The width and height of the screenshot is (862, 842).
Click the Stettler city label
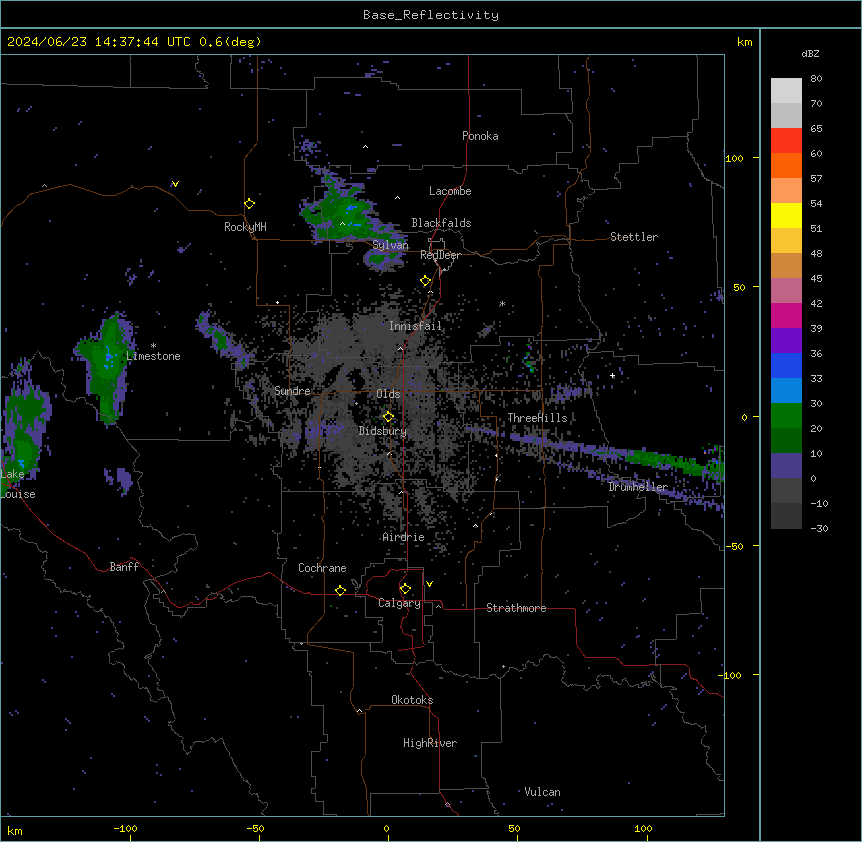(x=633, y=237)
